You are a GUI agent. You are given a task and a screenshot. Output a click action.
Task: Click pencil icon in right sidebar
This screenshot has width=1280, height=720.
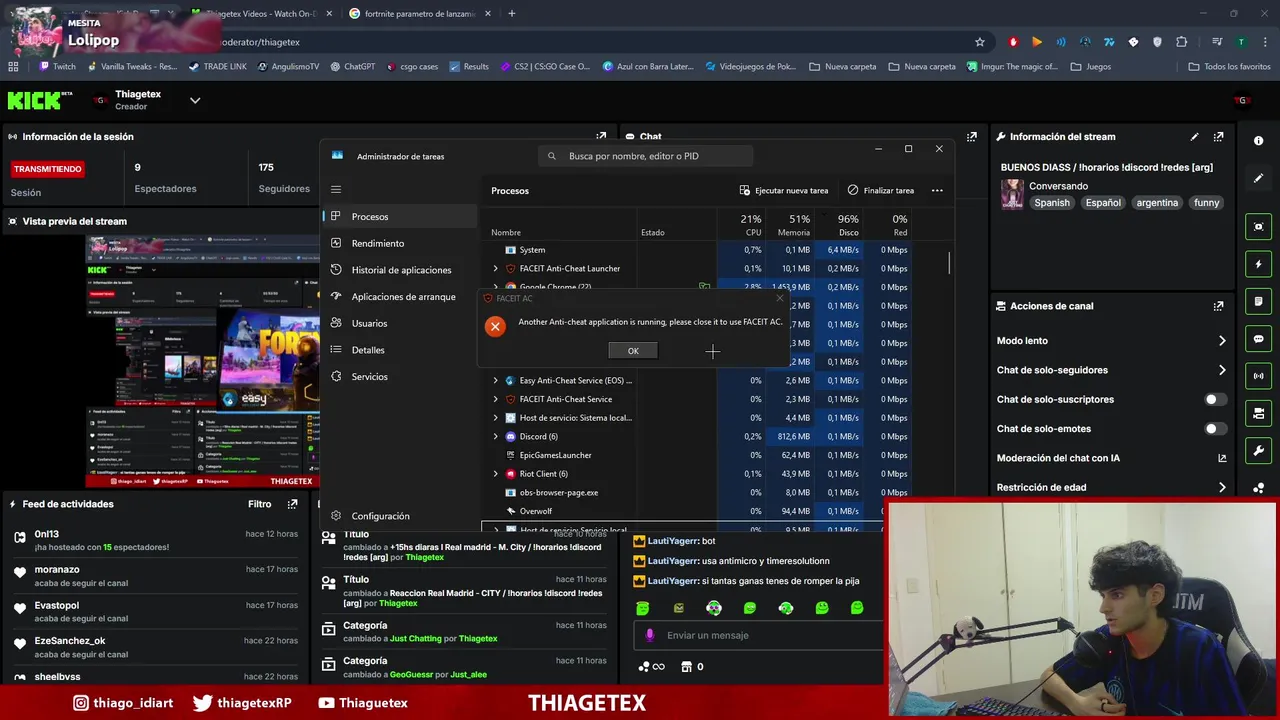click(1258, 178)
